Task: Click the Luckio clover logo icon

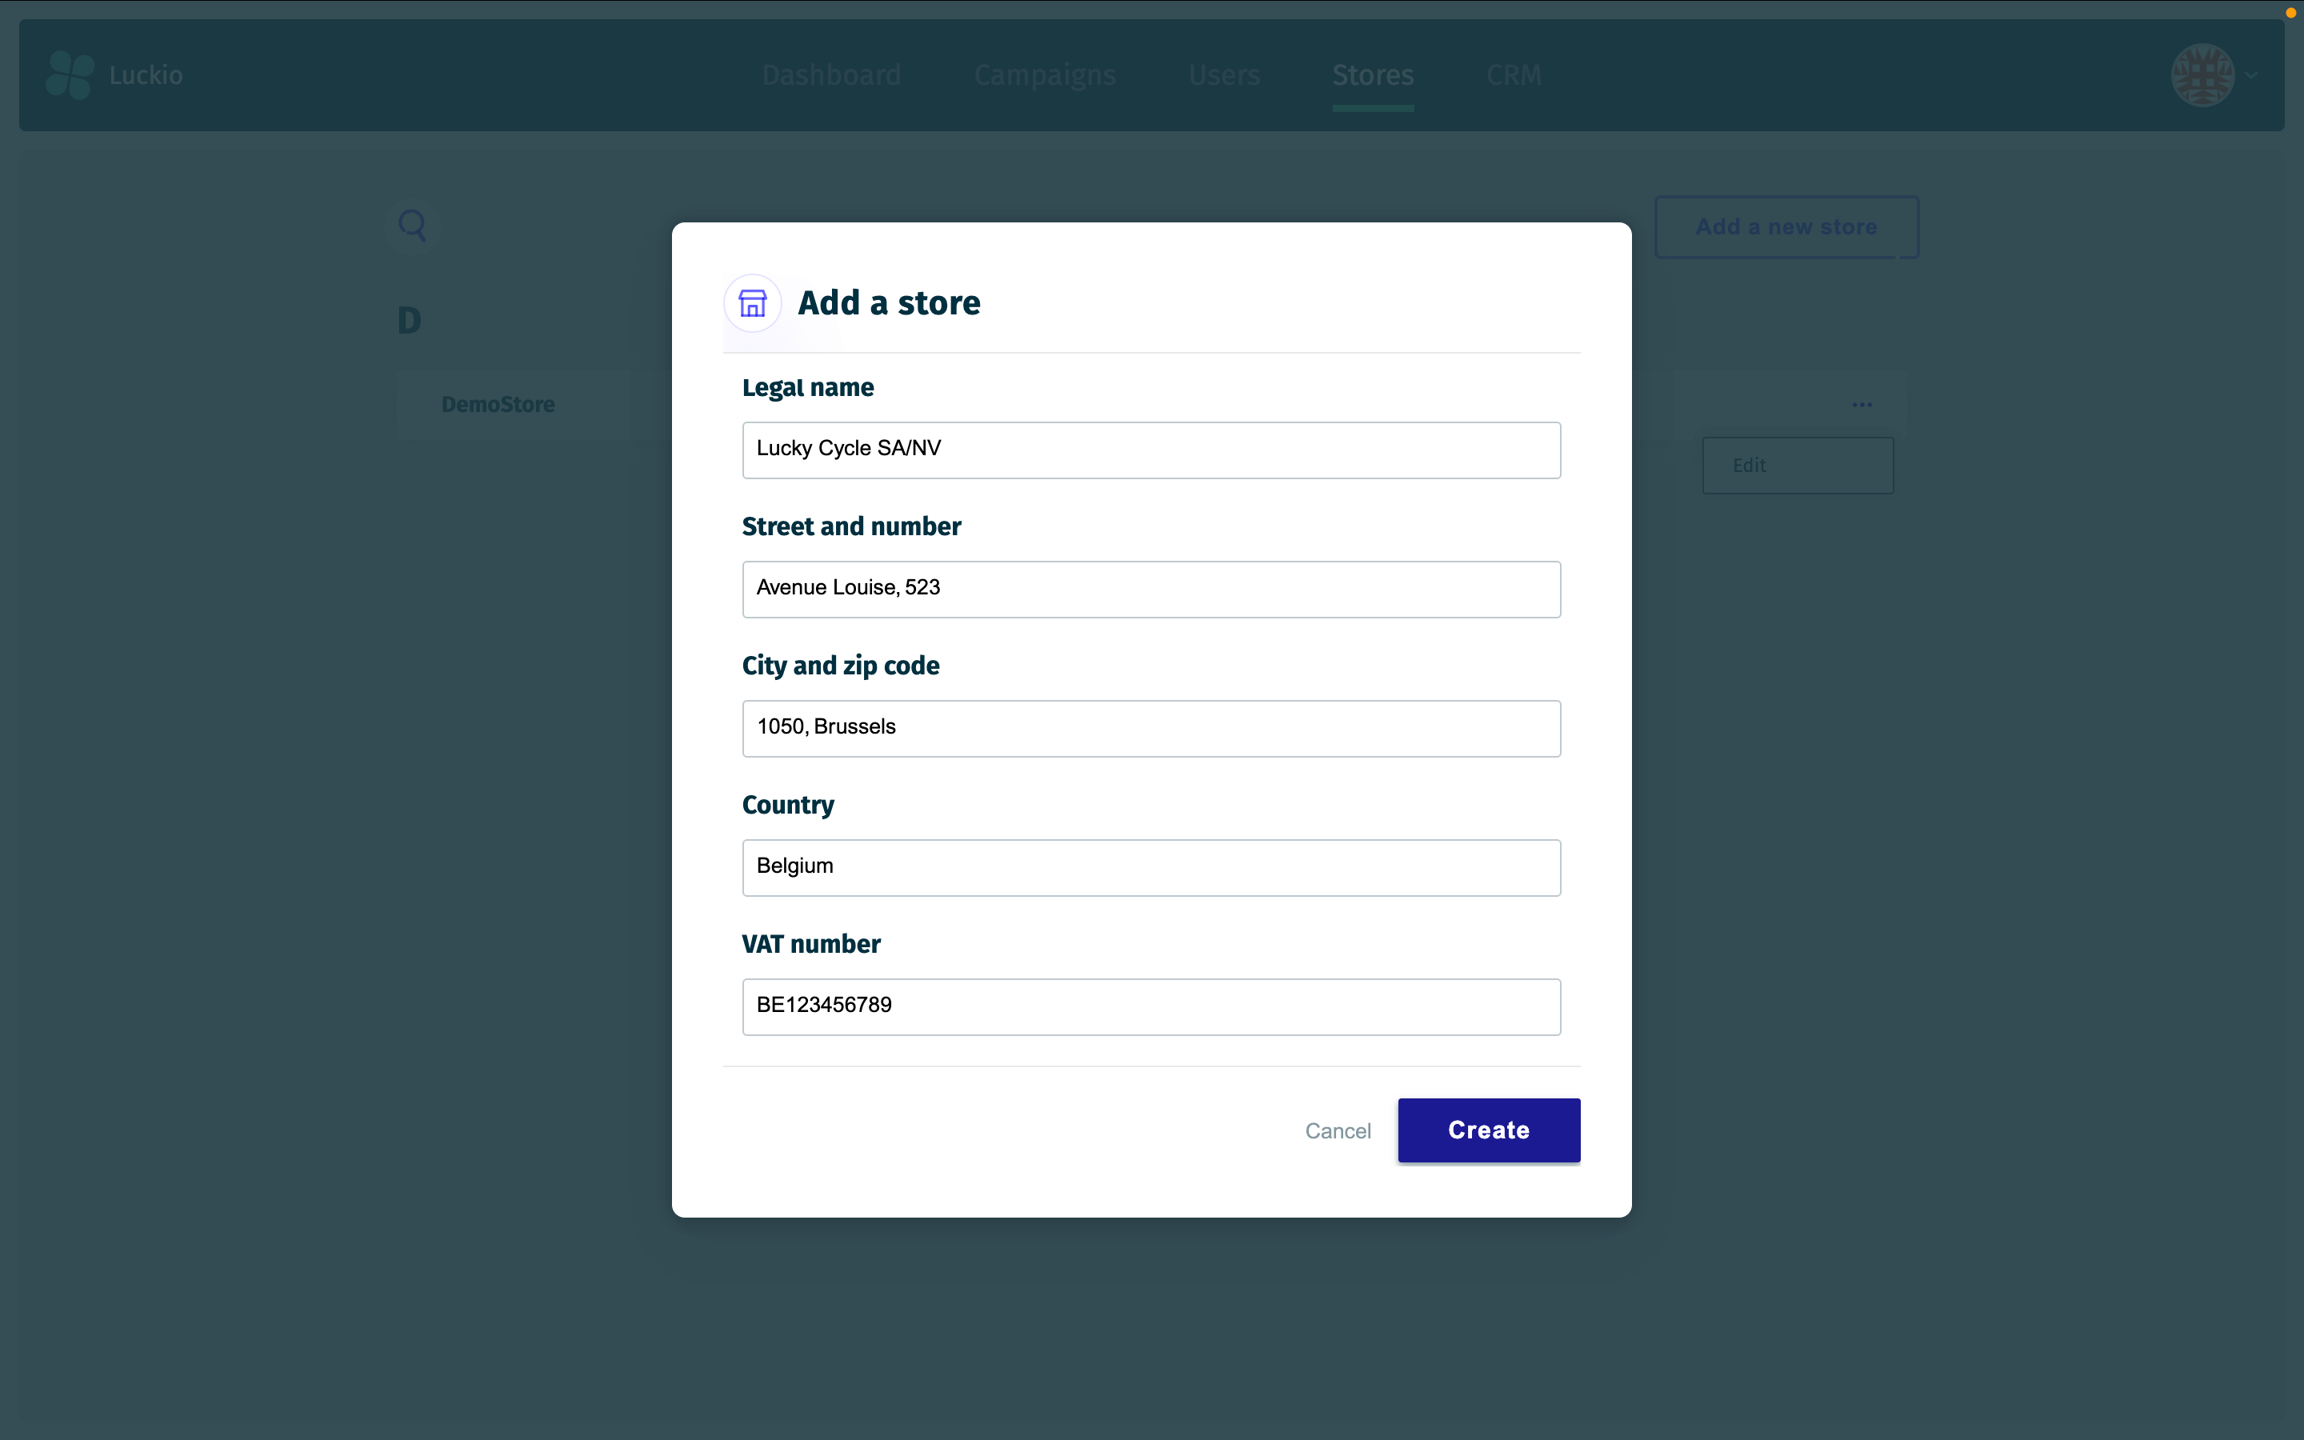Action: click(70, 75)
